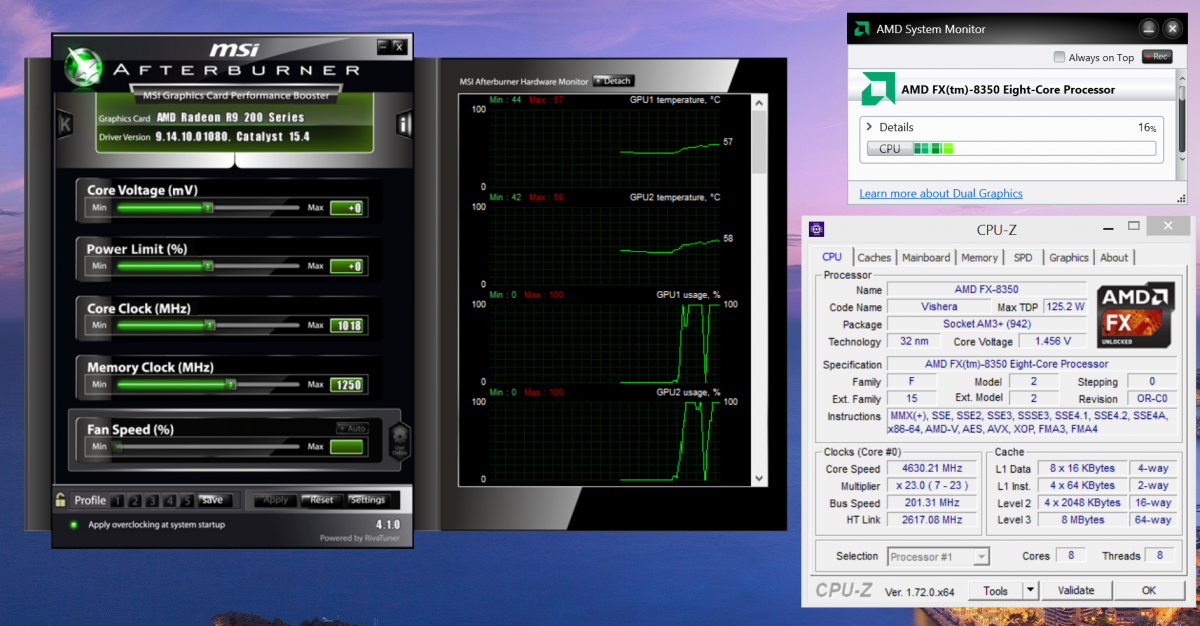Click the Apply button in Afterburner
1200x626 pixels.
tap(275, 500)
